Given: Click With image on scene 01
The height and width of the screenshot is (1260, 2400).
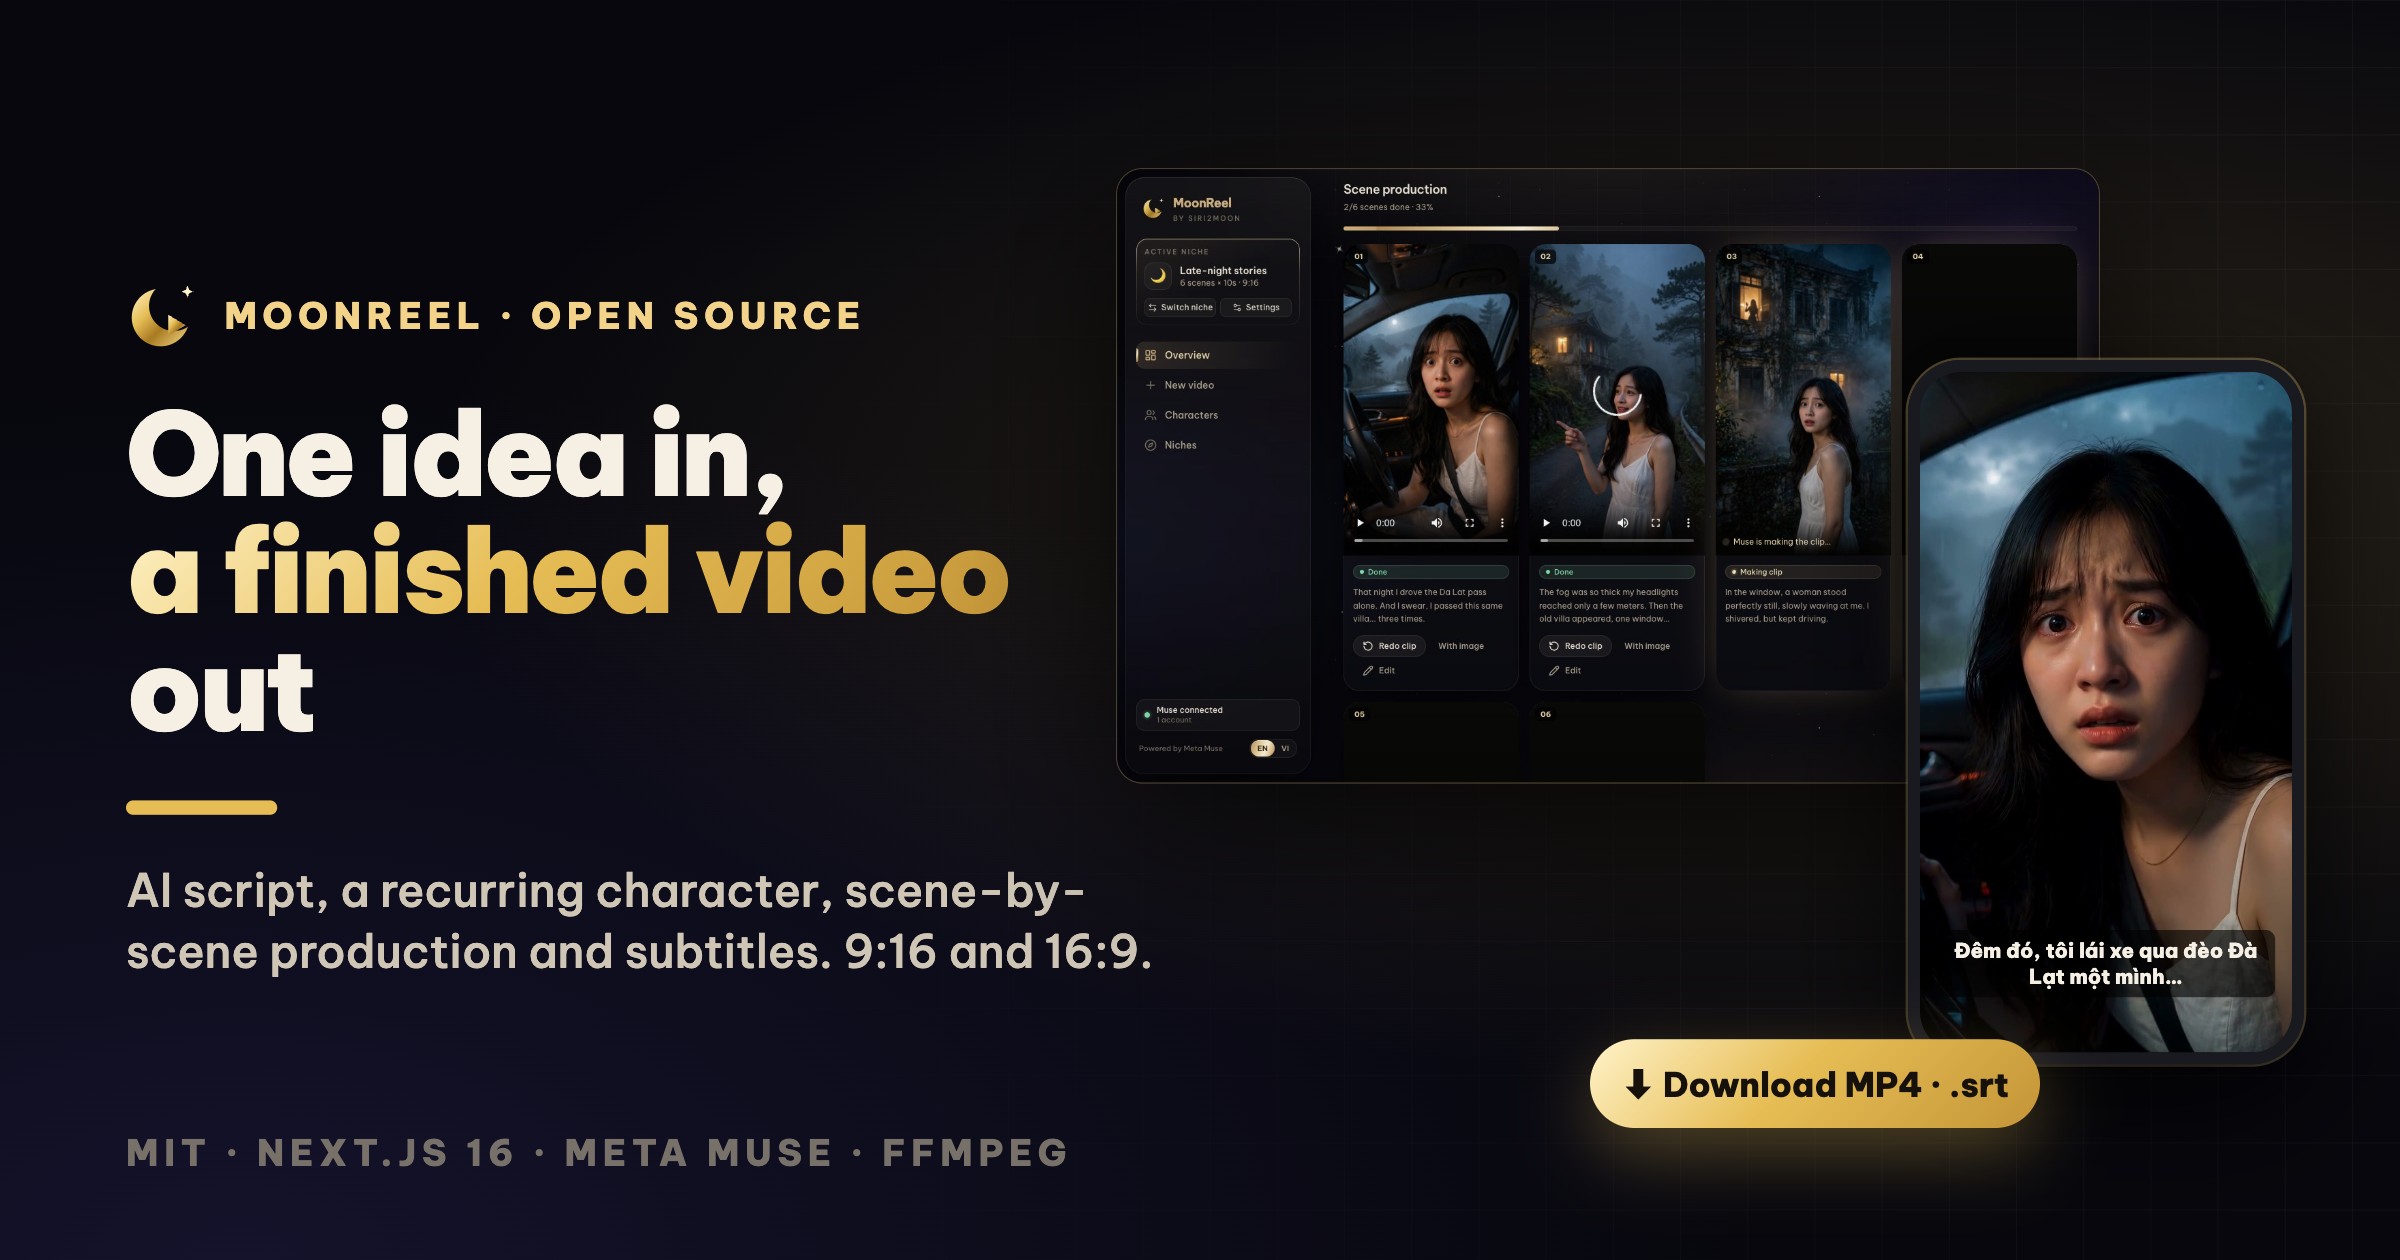Looking at the screenshot, I should pyautogui.click(x=1461, y=646).
